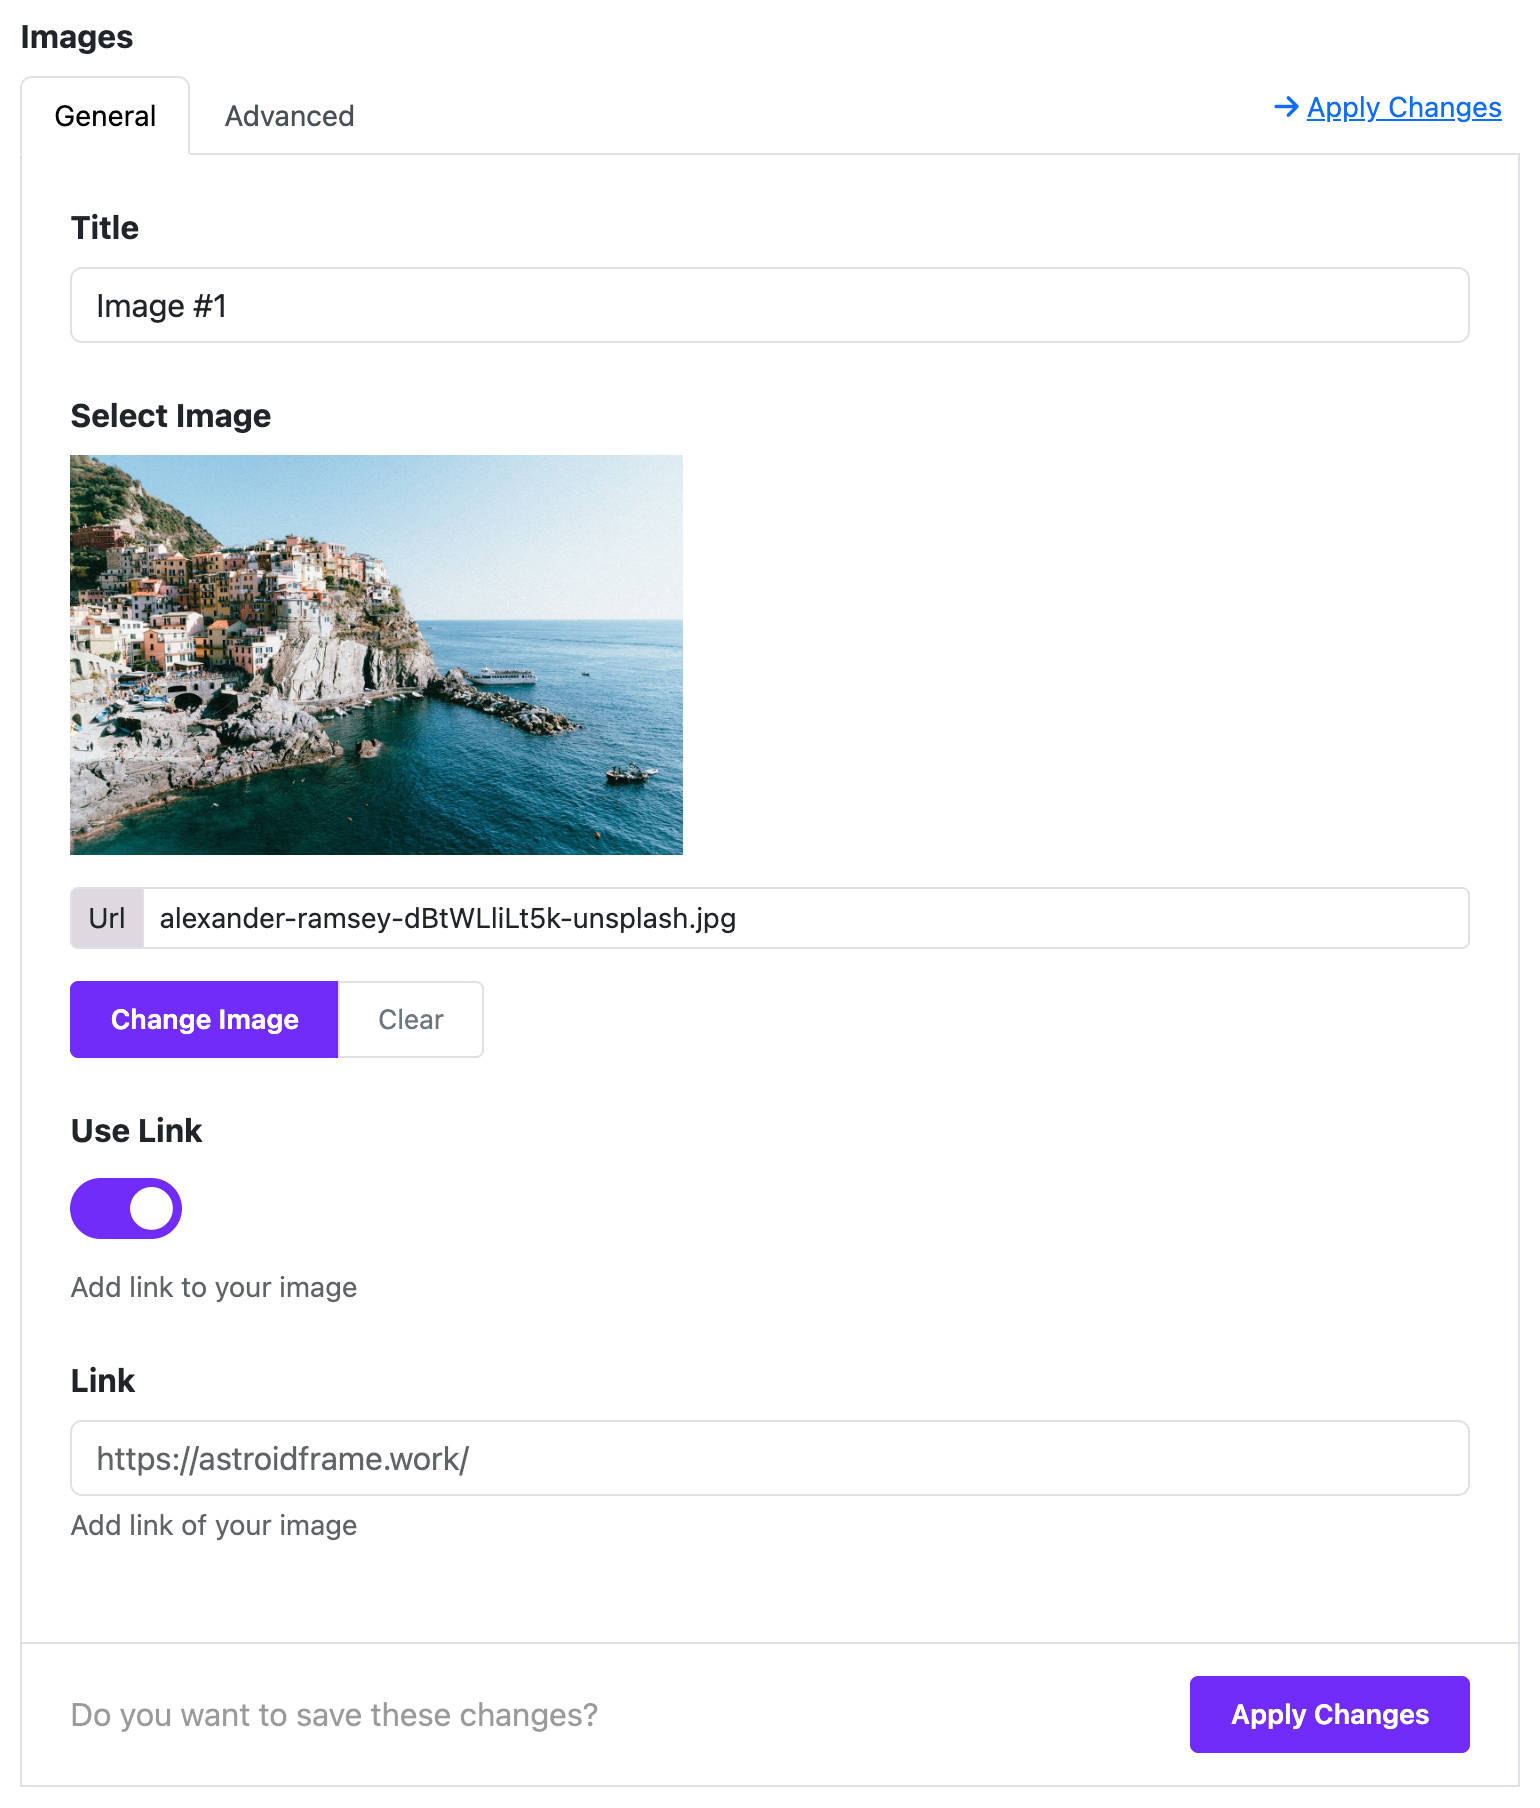This screenshot has height=1808, width=1540.
Task: Click the Apply Changes link at top
Action: (x=1403, y=107)
